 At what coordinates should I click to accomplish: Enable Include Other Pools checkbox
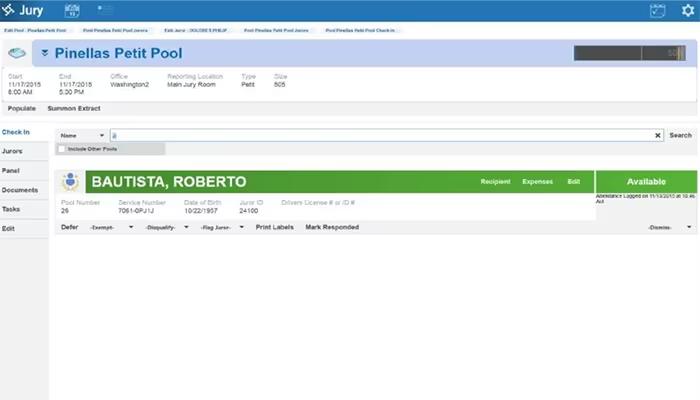coord(62,149)
